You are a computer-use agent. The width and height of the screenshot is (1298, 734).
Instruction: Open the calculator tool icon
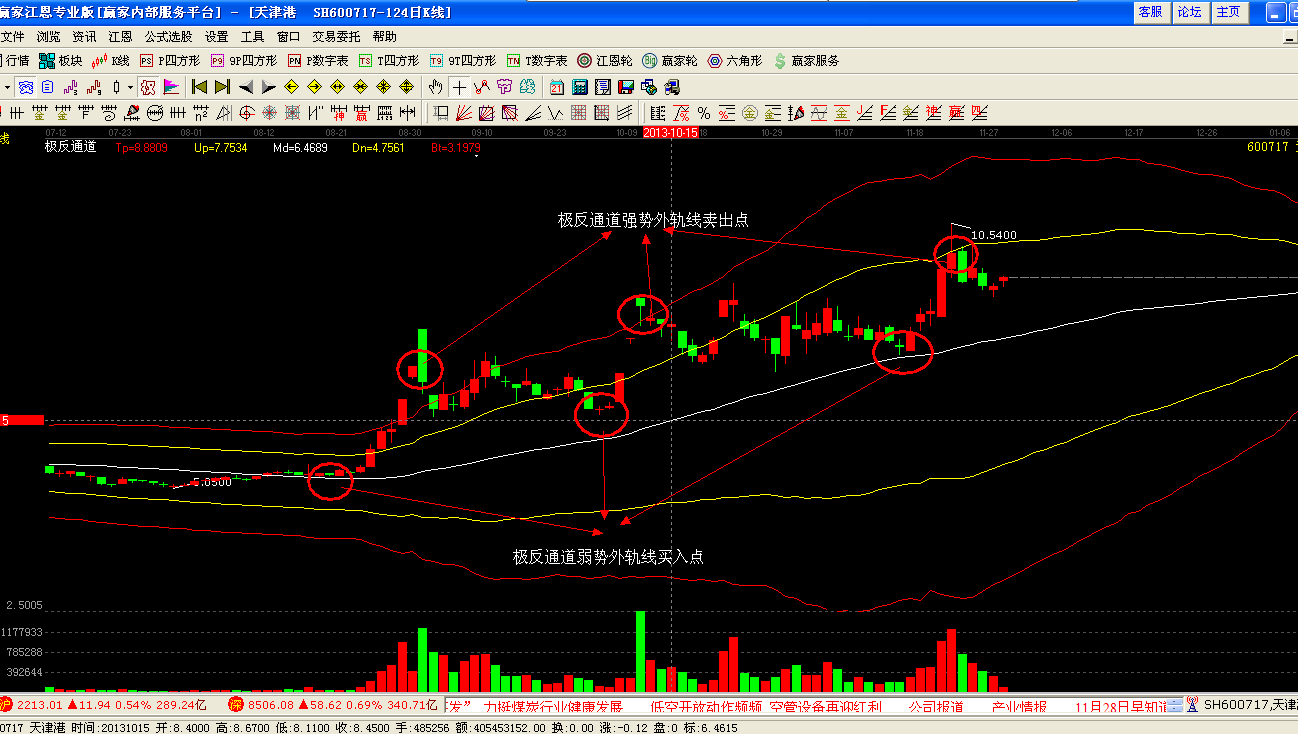click(x=579, y=87)
